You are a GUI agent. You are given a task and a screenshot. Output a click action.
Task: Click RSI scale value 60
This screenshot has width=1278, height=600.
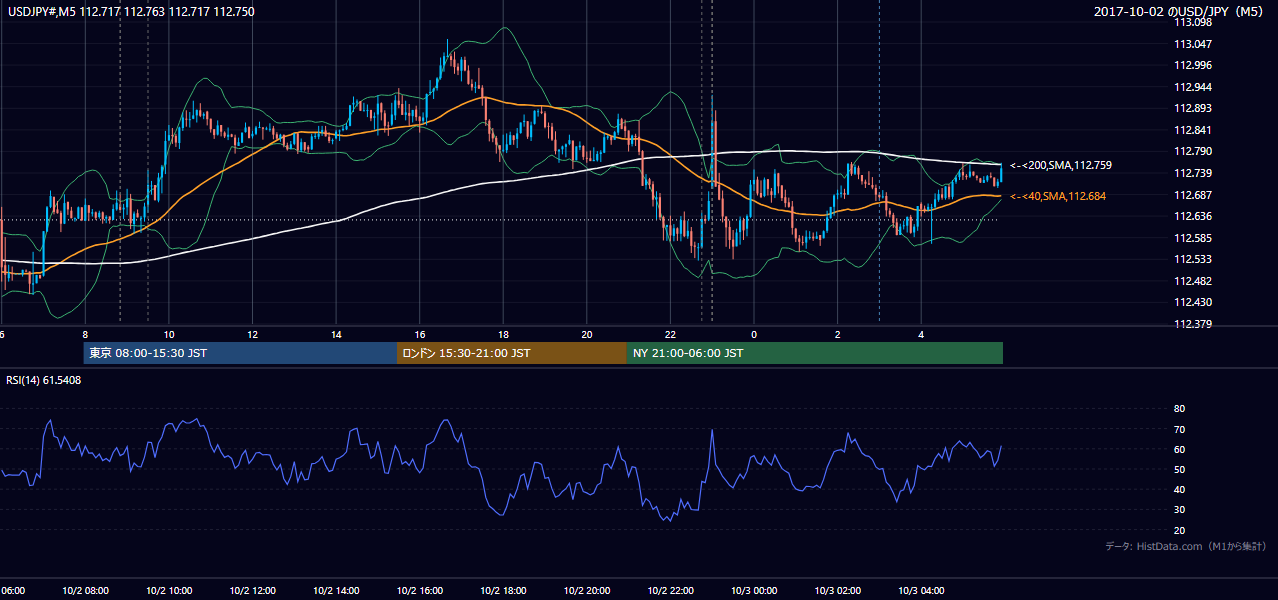point(1179,449)
